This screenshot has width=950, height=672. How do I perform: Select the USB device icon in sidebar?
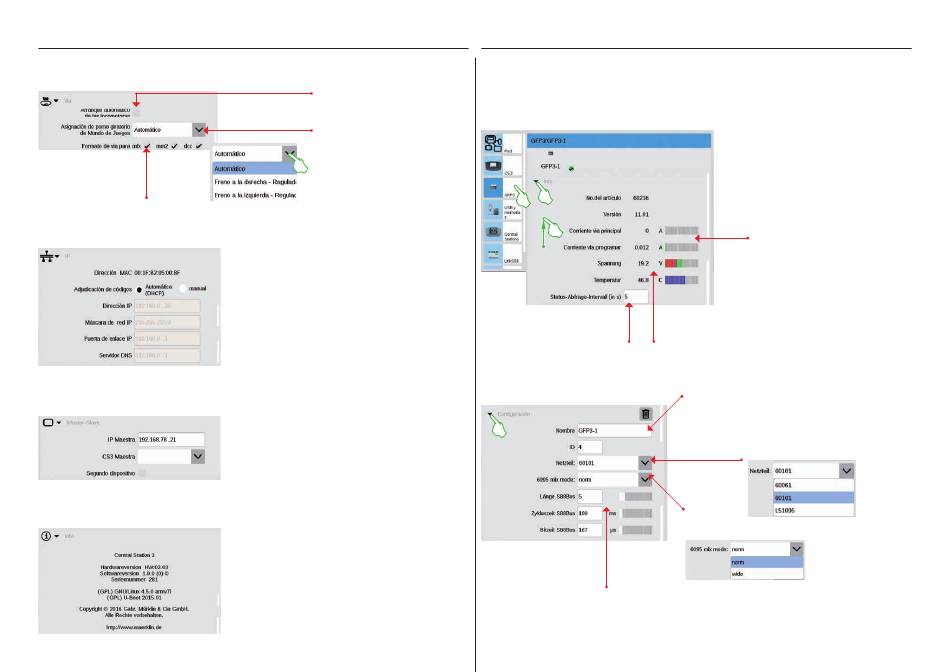point(493,210)
